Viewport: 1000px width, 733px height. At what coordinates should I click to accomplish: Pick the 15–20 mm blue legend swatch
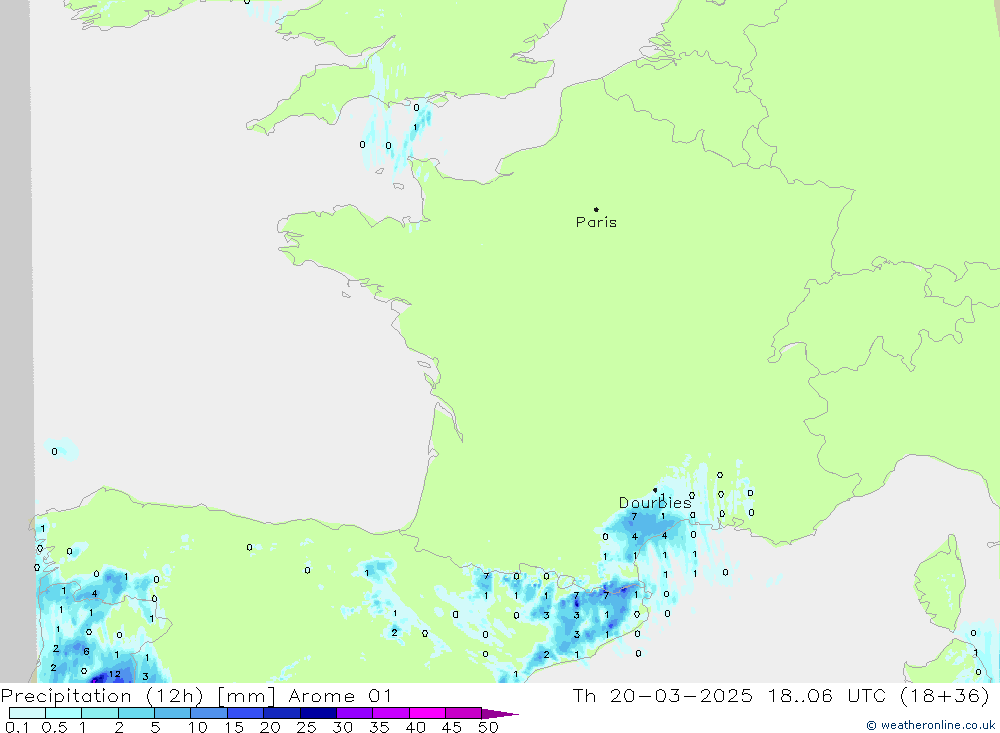245,713
